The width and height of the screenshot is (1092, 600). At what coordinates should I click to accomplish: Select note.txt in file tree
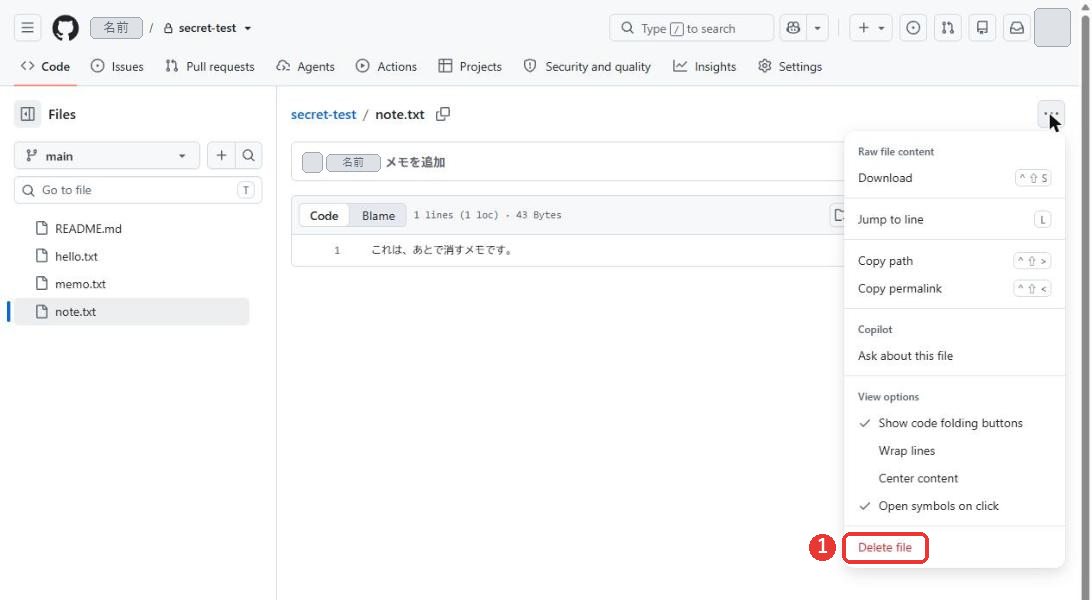tap(132, 312)
